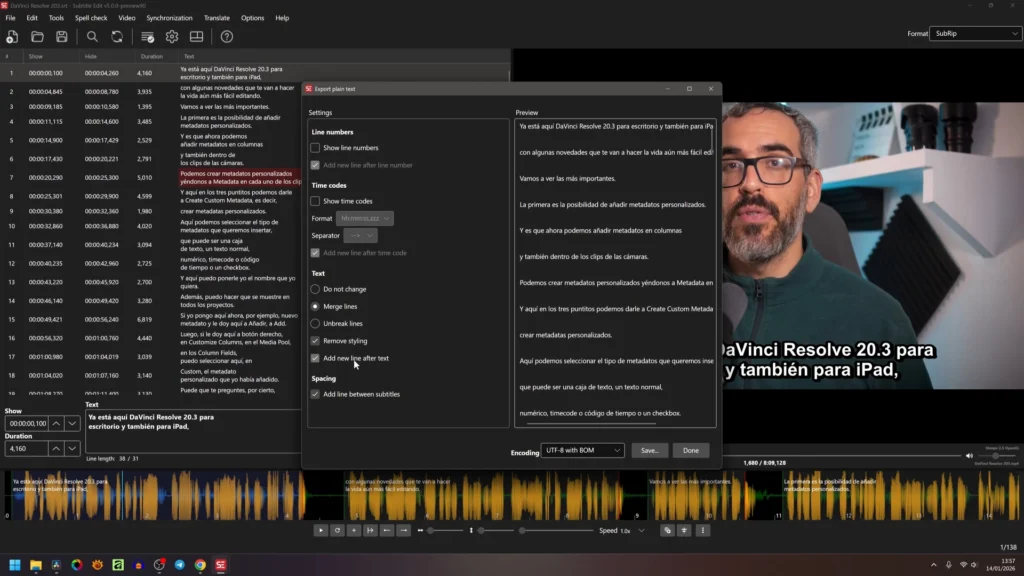The height and width of the screenshot is (576, 1024).
Task: Open Telegram from the taskbar
Action: click(x=180, y=565)
